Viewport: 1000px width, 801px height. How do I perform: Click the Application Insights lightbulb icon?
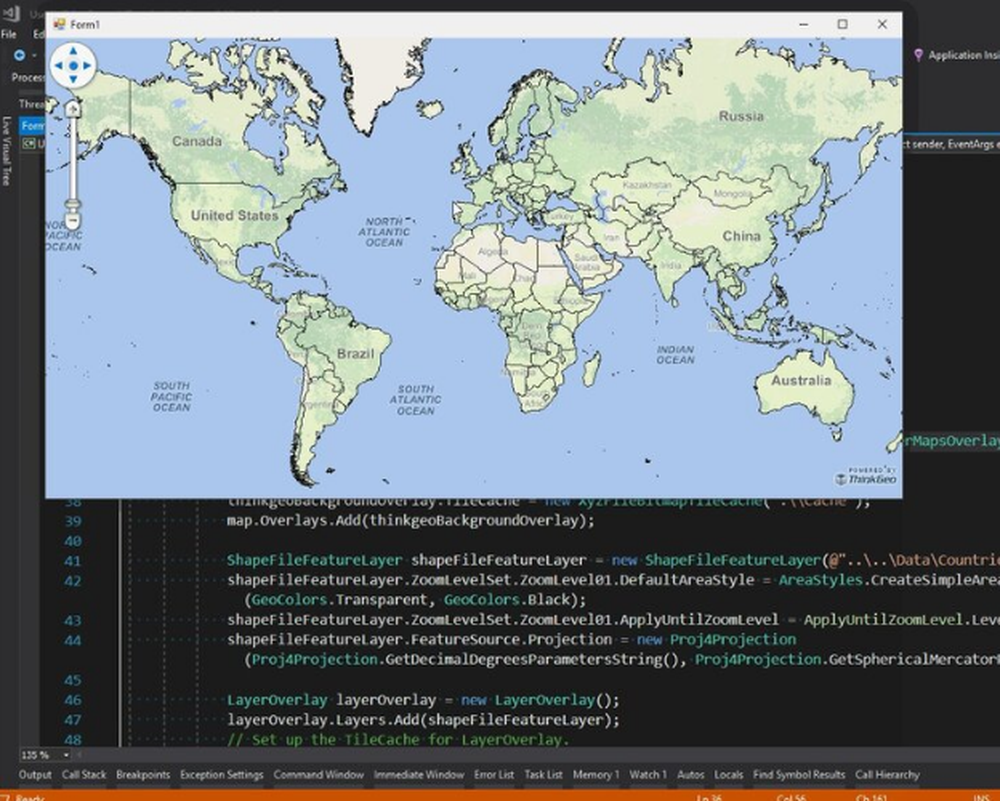(920, 55)
